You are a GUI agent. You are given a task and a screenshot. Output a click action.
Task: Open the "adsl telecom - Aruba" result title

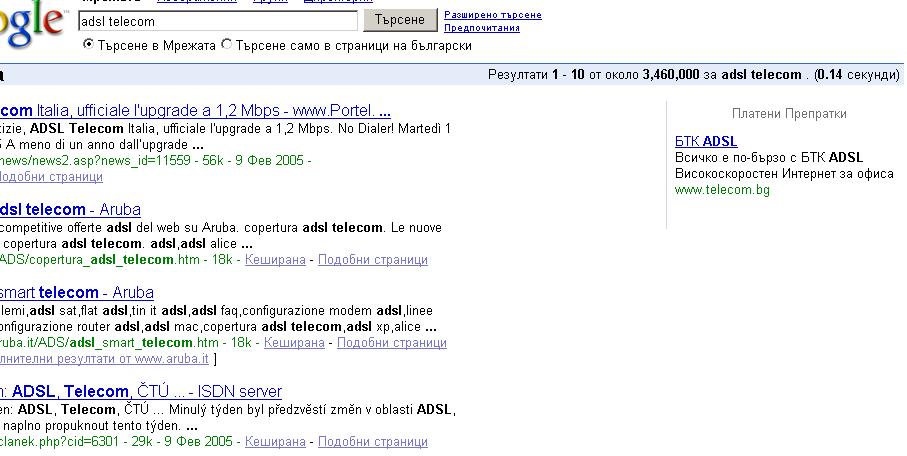(70, 209)
